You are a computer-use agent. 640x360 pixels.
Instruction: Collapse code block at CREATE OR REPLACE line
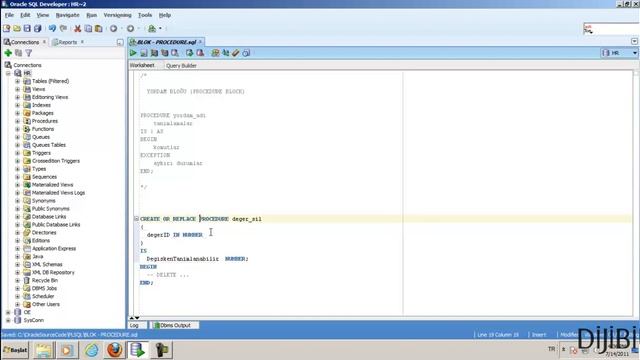(x=136, y=219)
